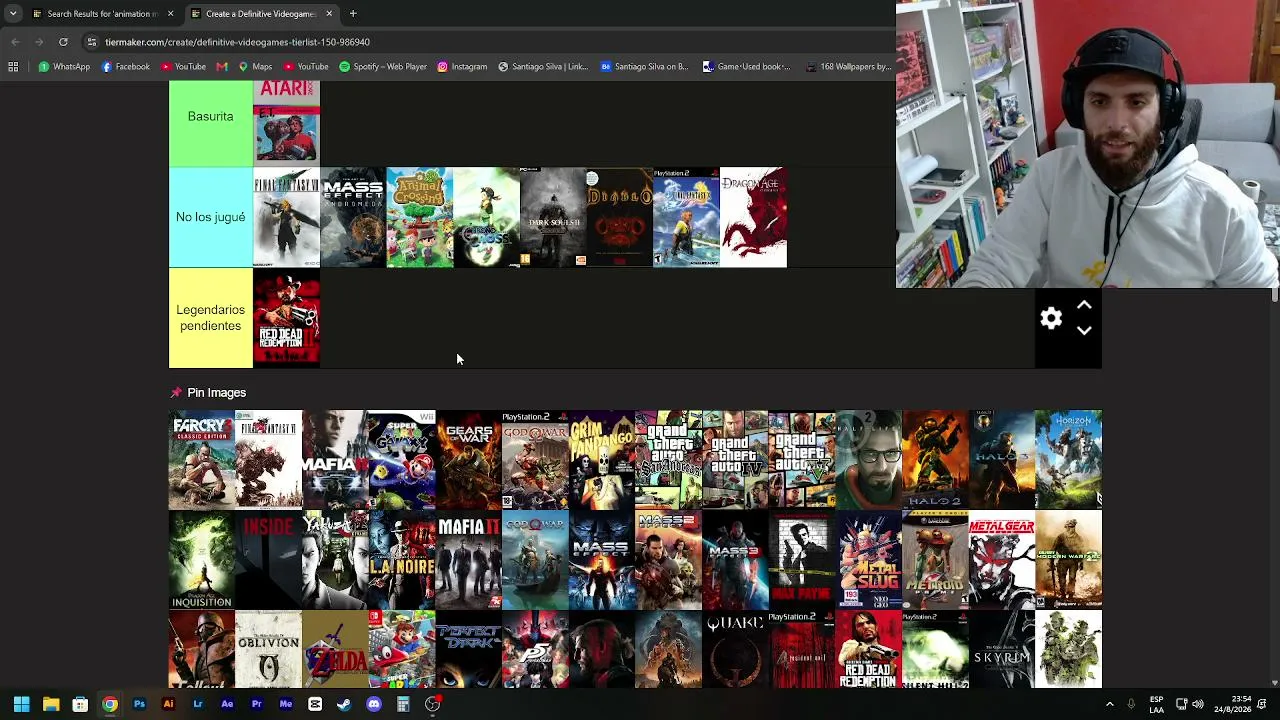
Task: Open the first YouTube bookmark
Action: (183, 67)
